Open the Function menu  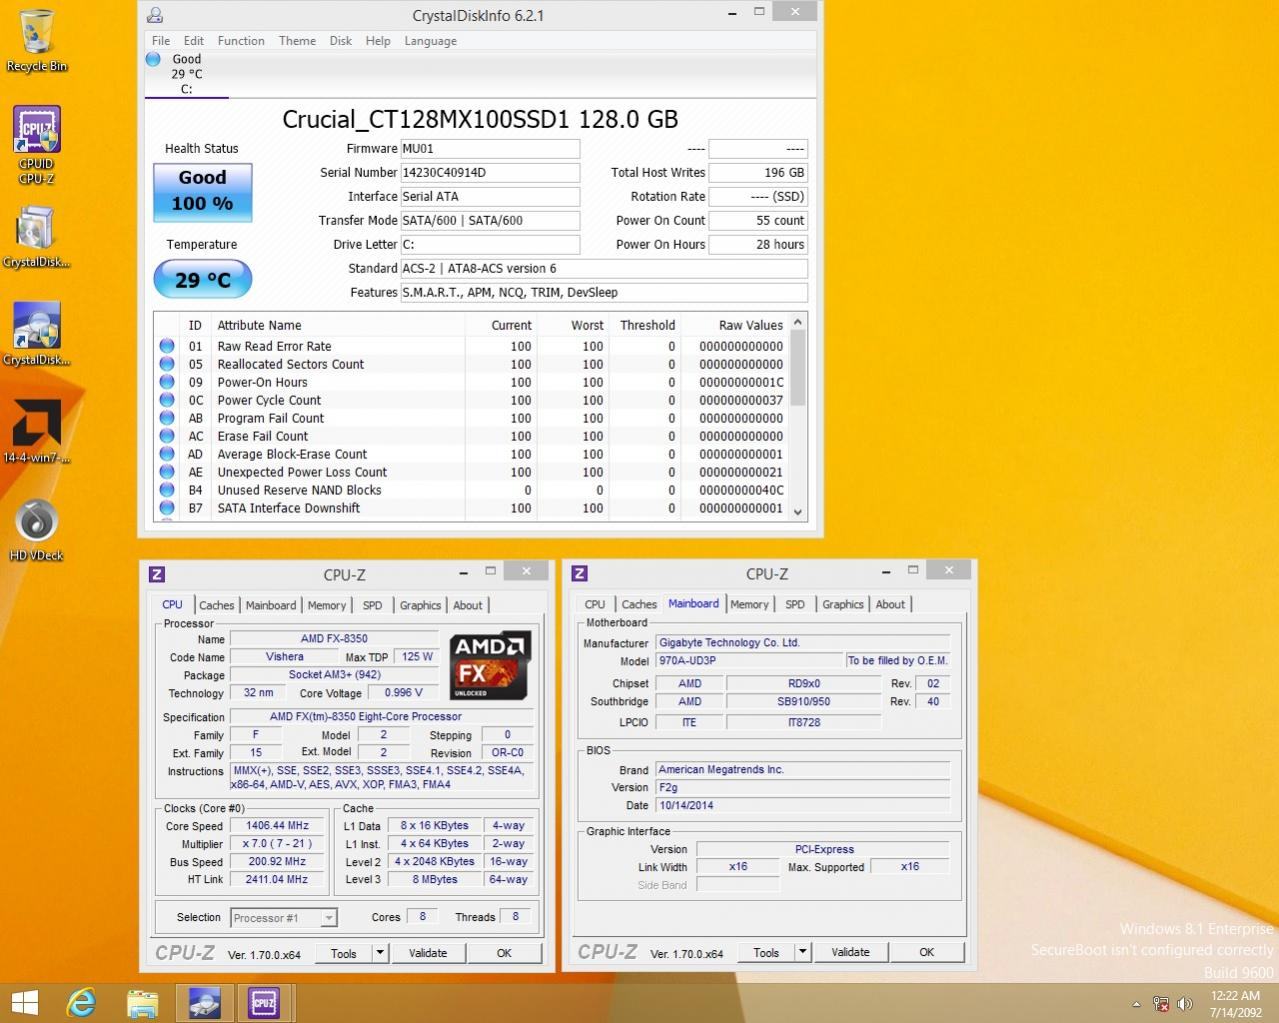click(241, 41)
